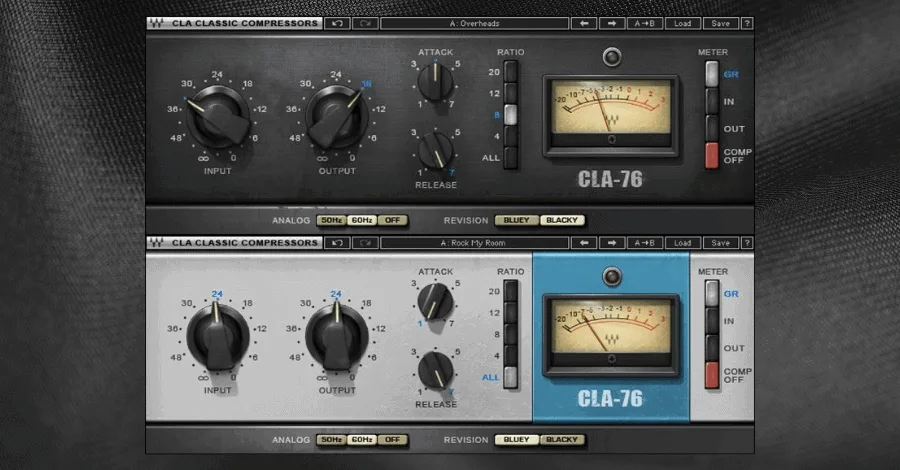Screen dimensions: 900x470
Task: Turn Analog OFF in top plugin
Action: [x=393, y=220]
